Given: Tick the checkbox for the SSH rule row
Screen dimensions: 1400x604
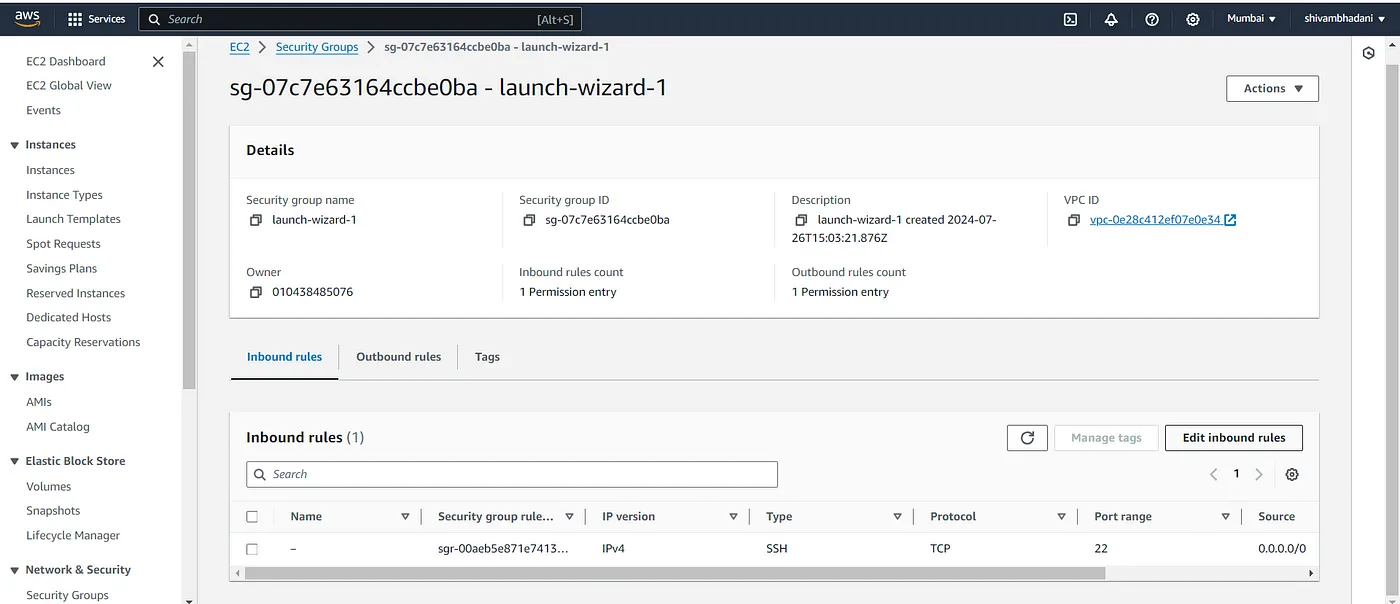Looking at the screenshot, I should click(252, 549).
